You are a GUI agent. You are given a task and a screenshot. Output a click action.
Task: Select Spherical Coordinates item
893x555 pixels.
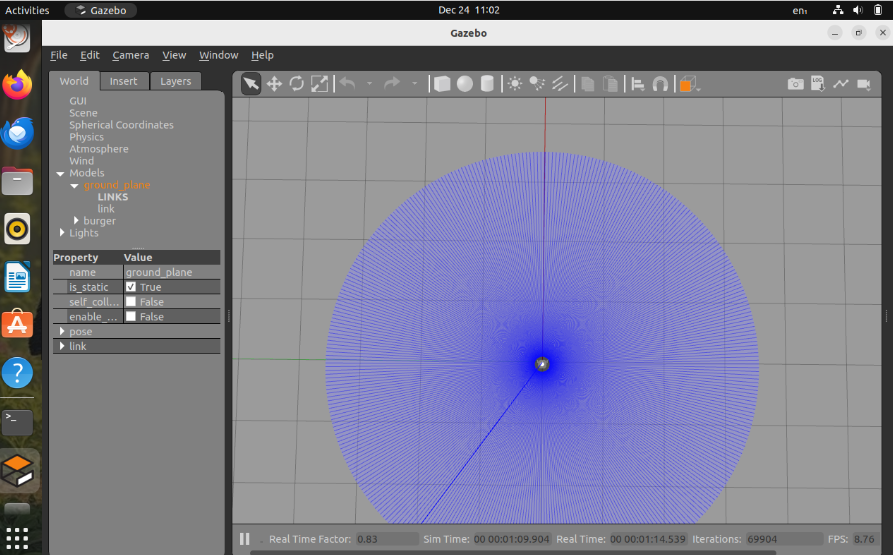point(121,125)
